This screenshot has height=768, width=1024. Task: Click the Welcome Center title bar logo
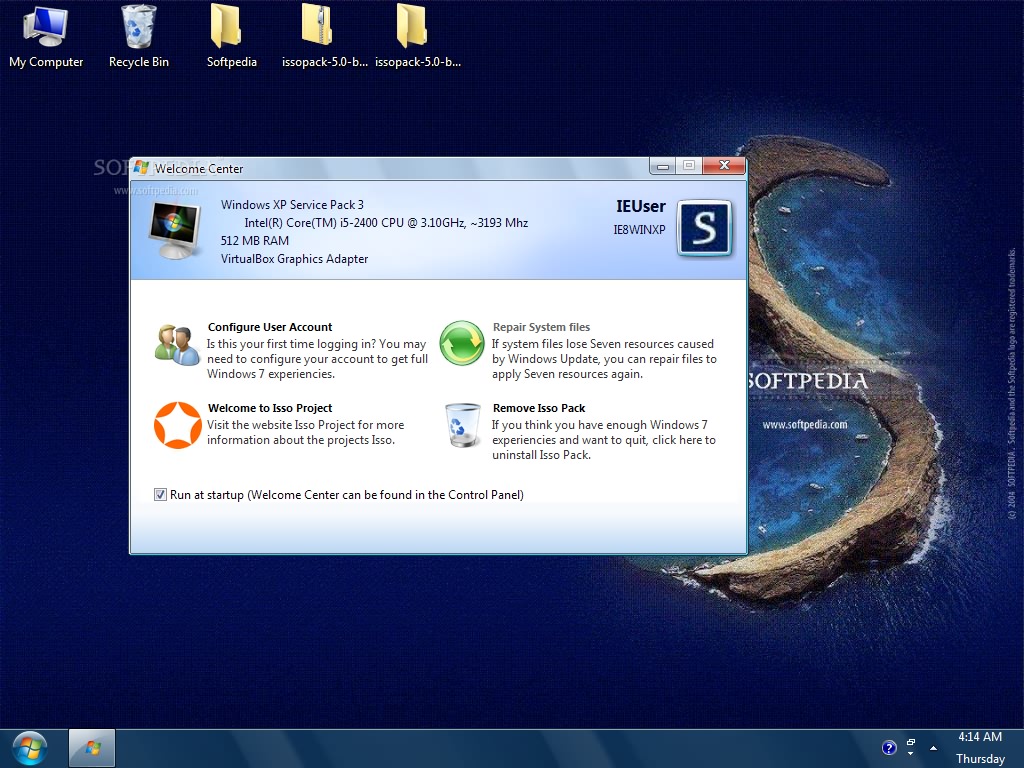[141, 168]
